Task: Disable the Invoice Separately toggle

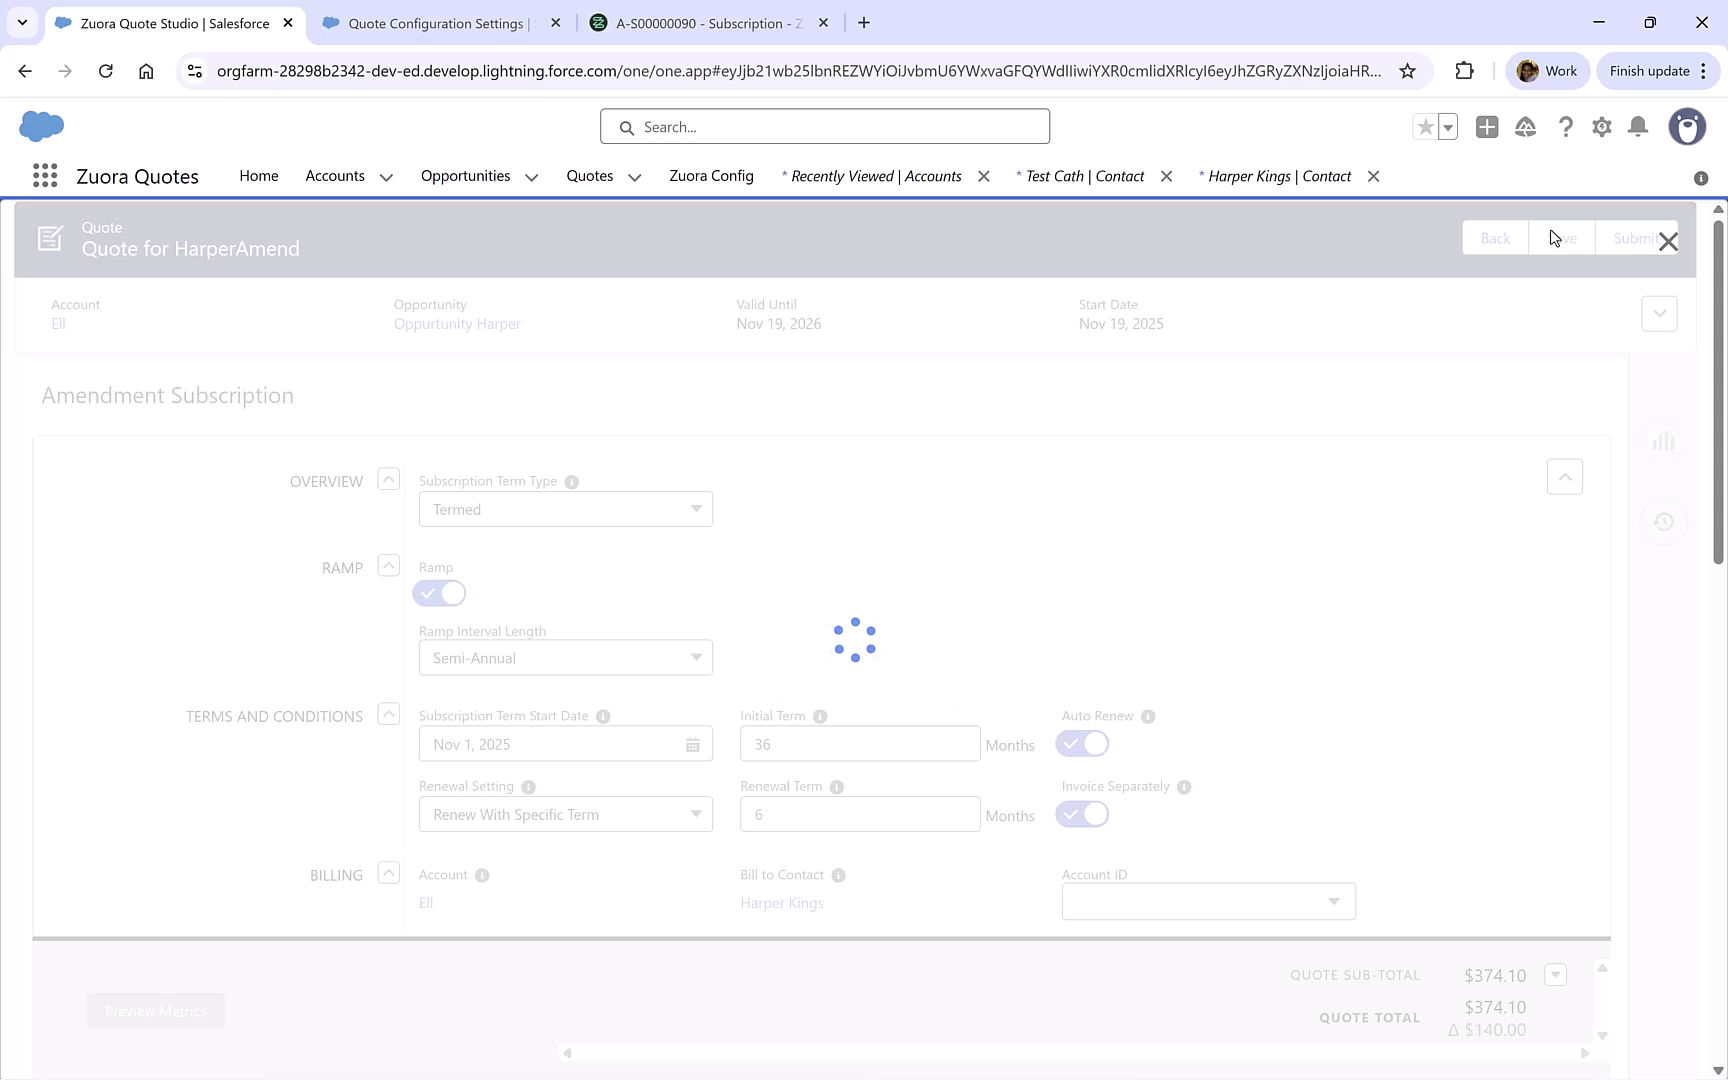Action: pyautogui.click(x=1082, y=814)
